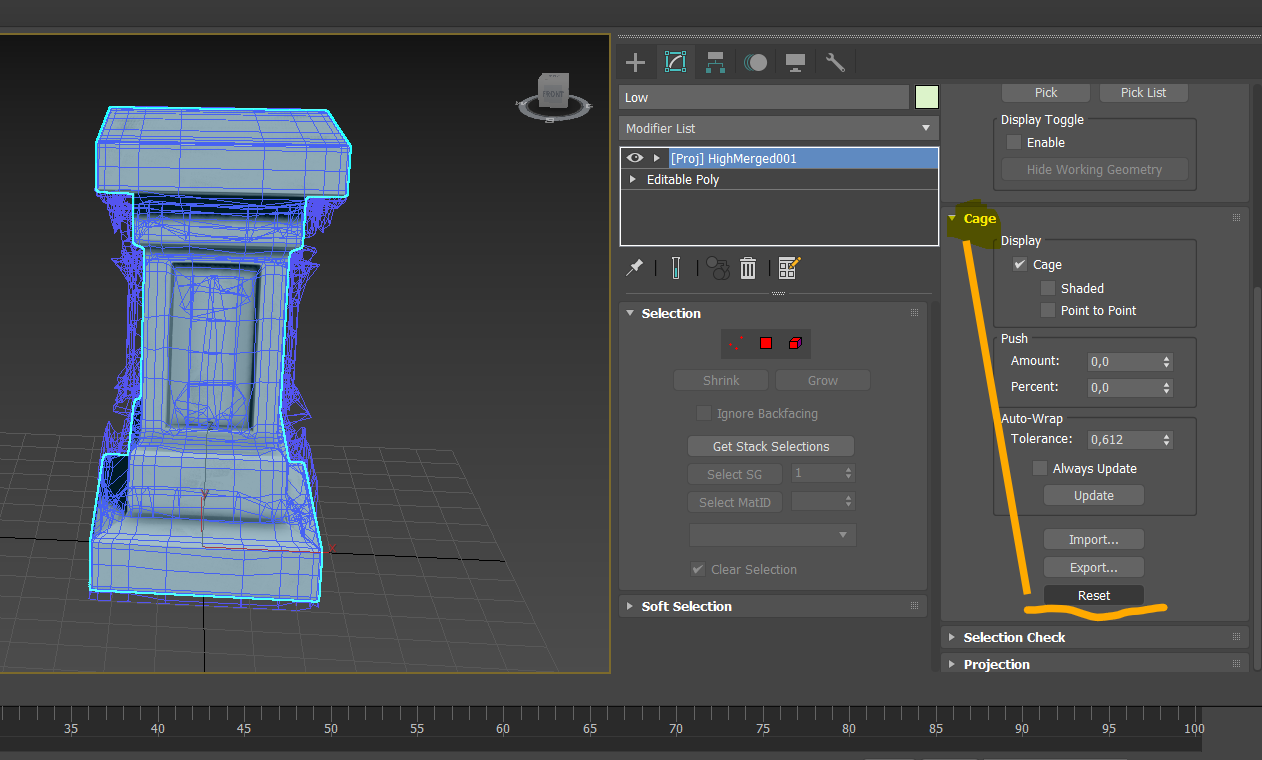Click the Reset cage button
Image resolution: width=1262 pixels, height=760 pixels.
coord(1093,595)
